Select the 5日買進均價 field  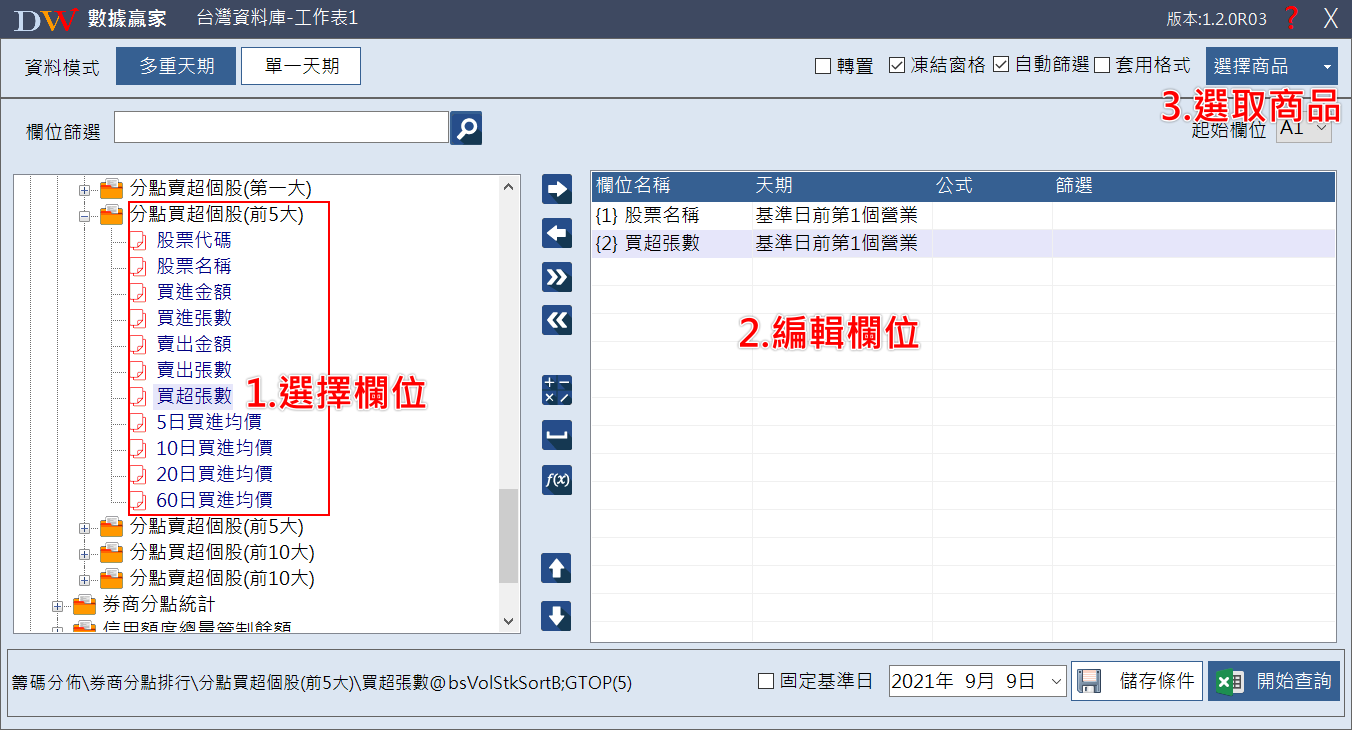point(209,422)
